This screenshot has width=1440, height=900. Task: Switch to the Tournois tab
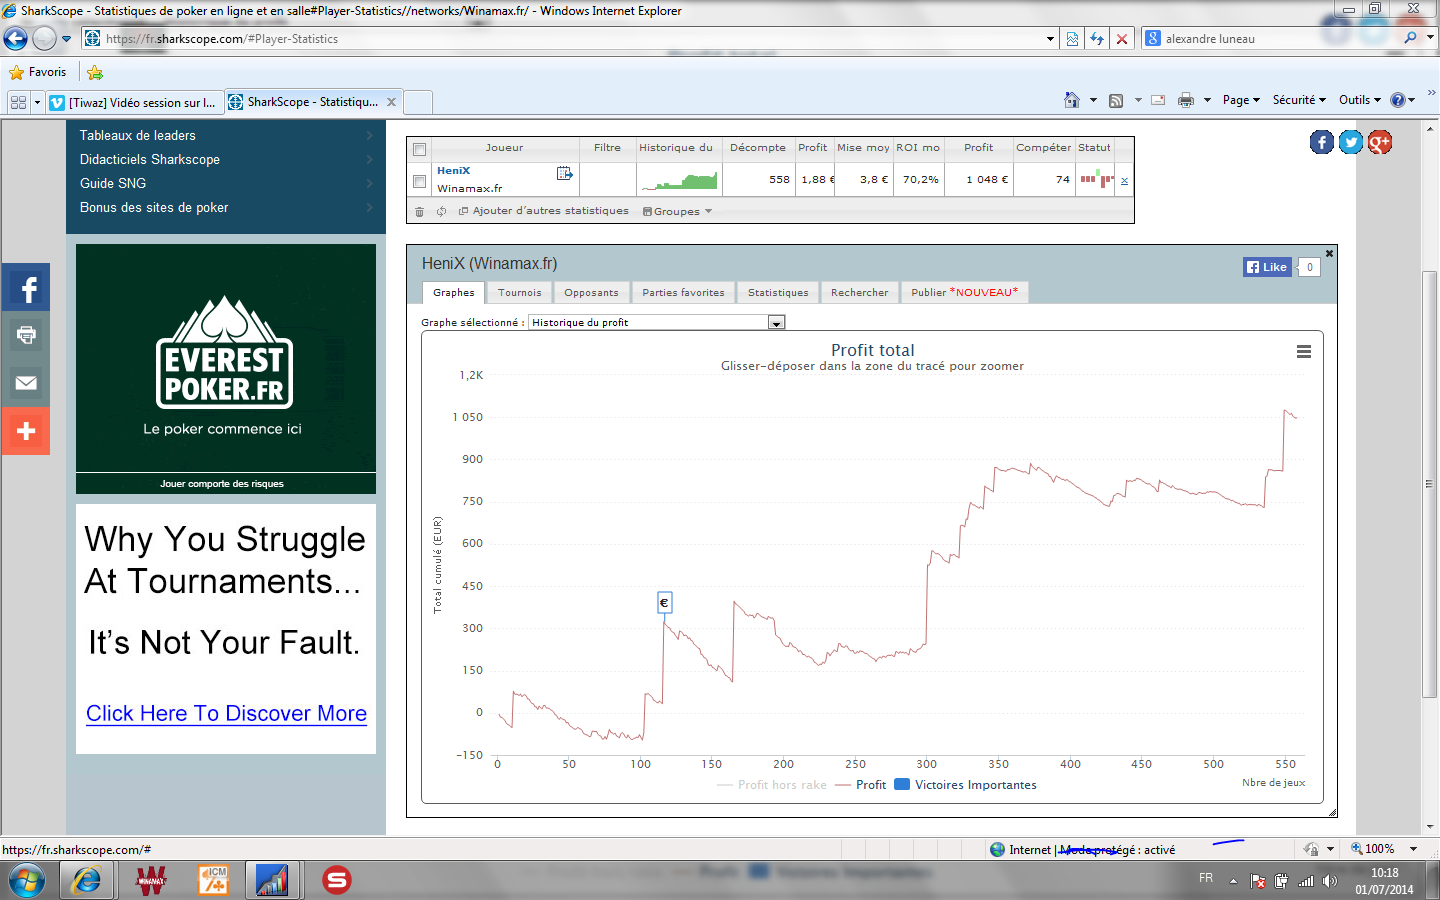[519, 293]
